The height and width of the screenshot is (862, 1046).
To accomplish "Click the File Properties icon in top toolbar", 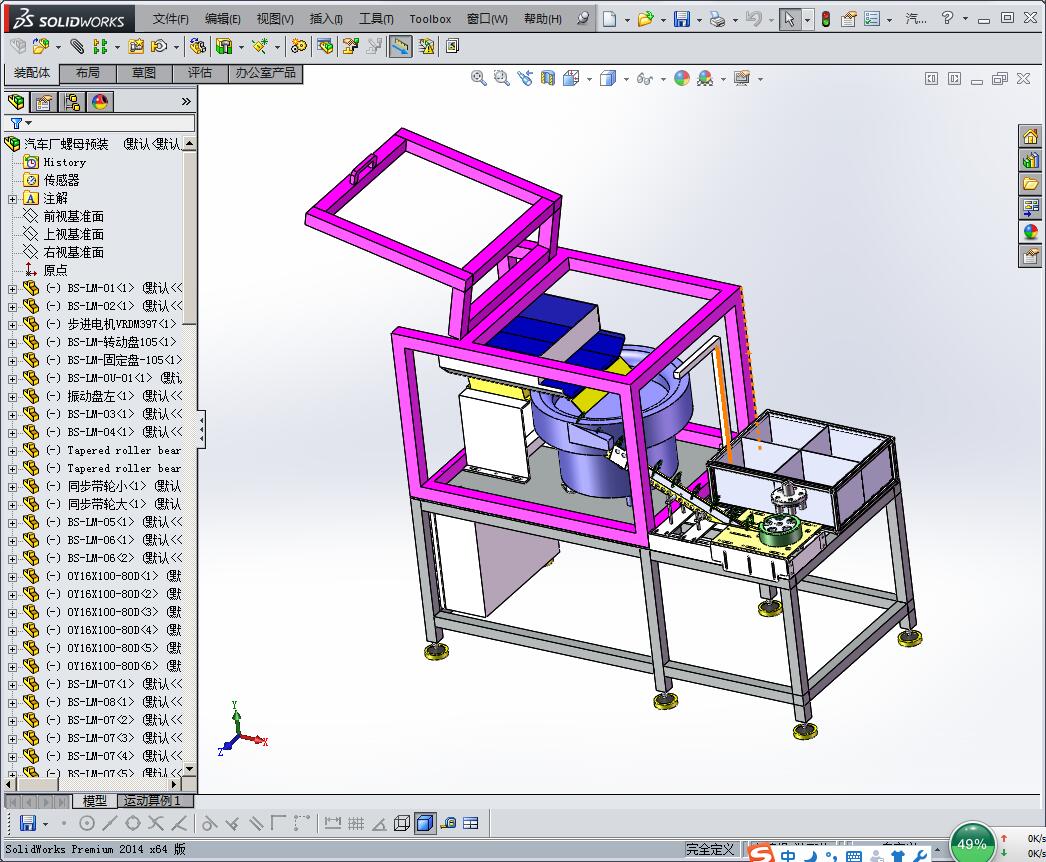I will pyautogui.click(x=849, y=19).
